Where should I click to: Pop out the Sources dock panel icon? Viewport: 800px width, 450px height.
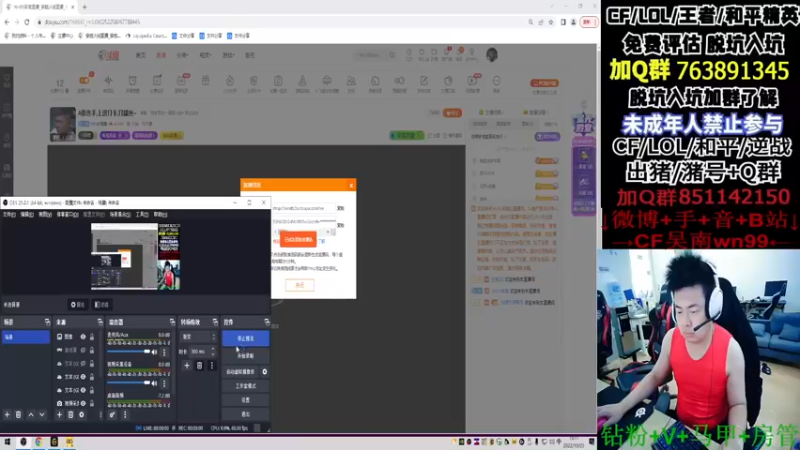pyautogui.click(x=100, y=322)
